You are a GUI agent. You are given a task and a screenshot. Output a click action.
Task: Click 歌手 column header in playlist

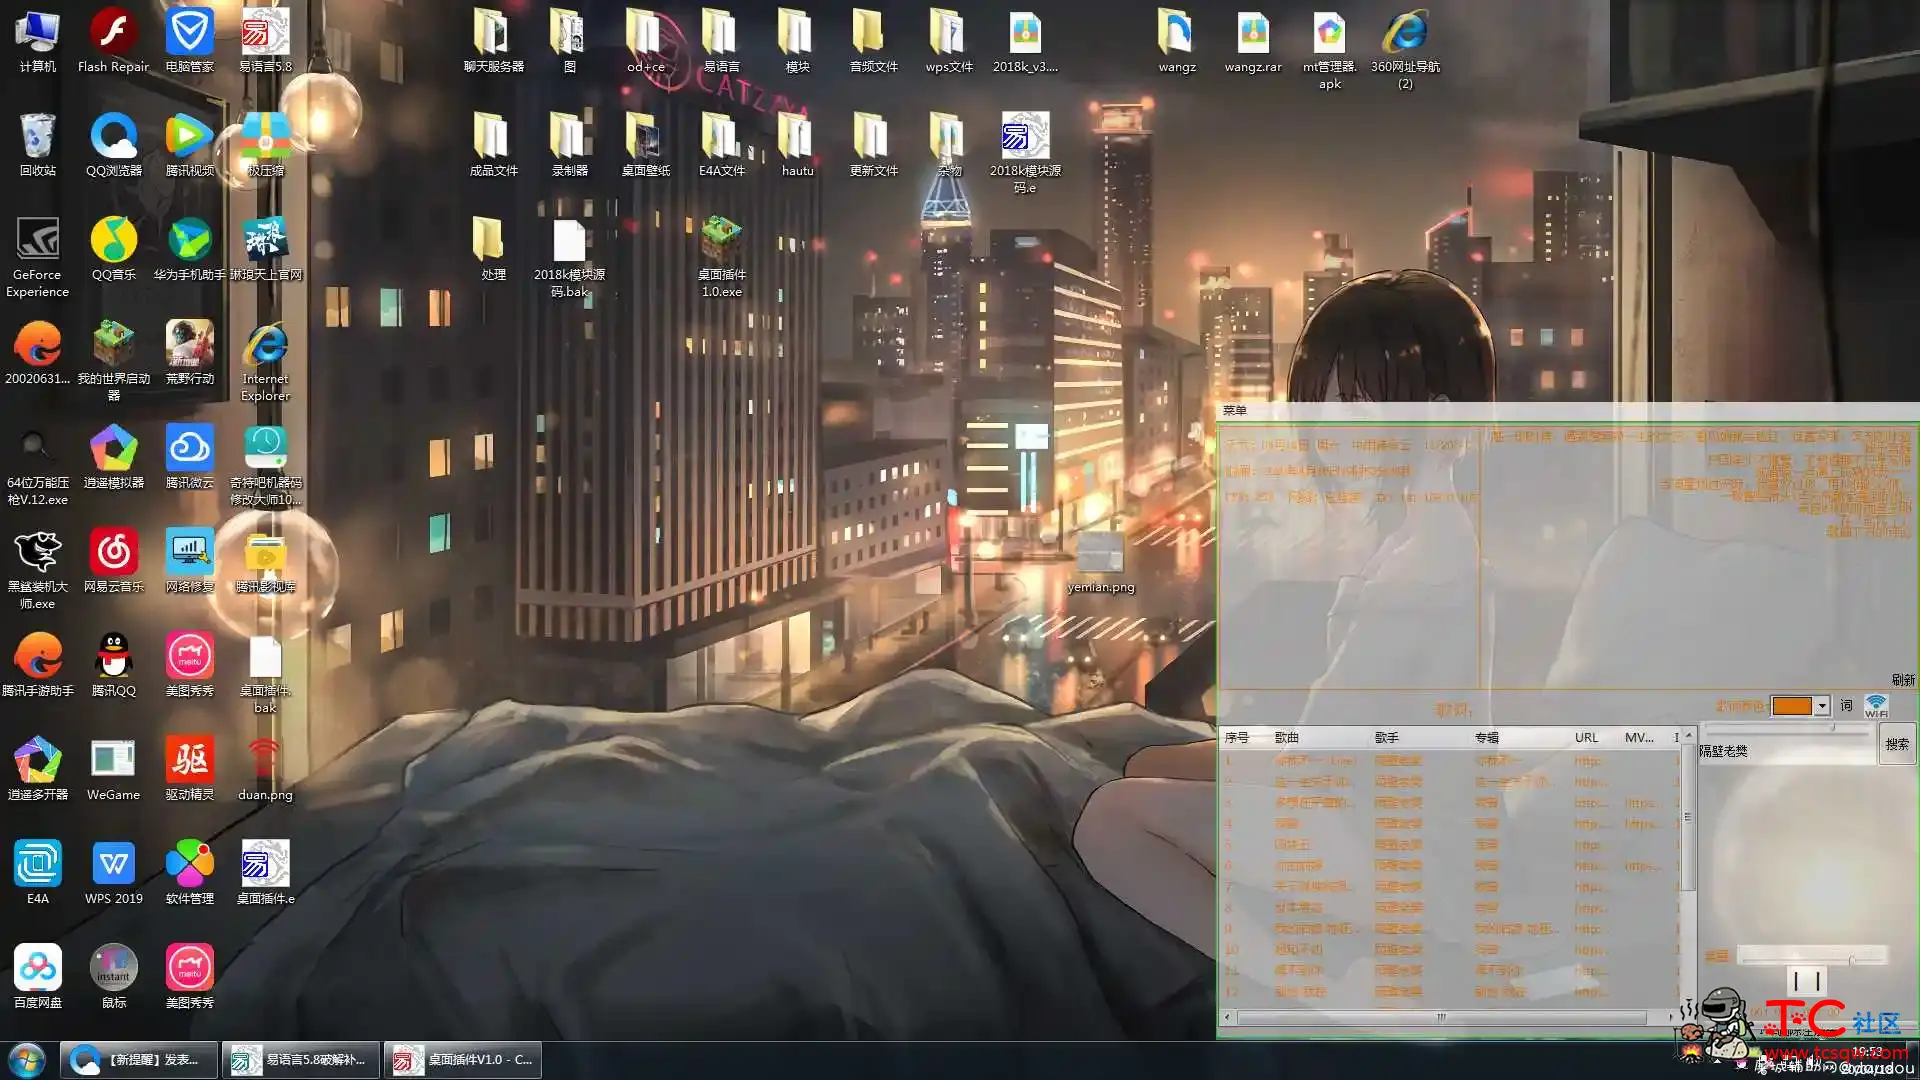pos(1386,737)
